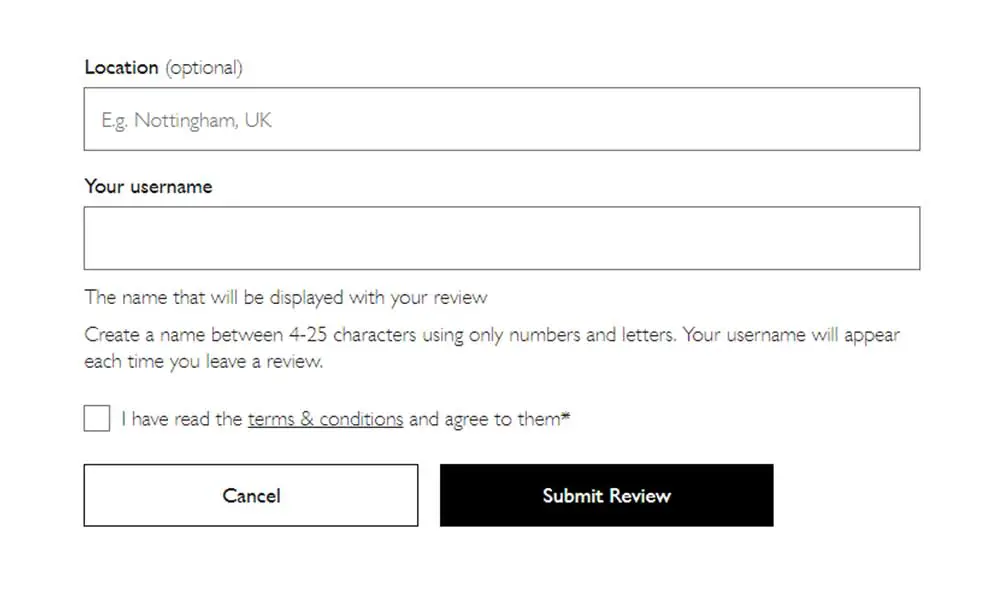Click the 'numbers and letters' phrase in hint
This screenshot has width=1000, height=600.
pos(591,335)
